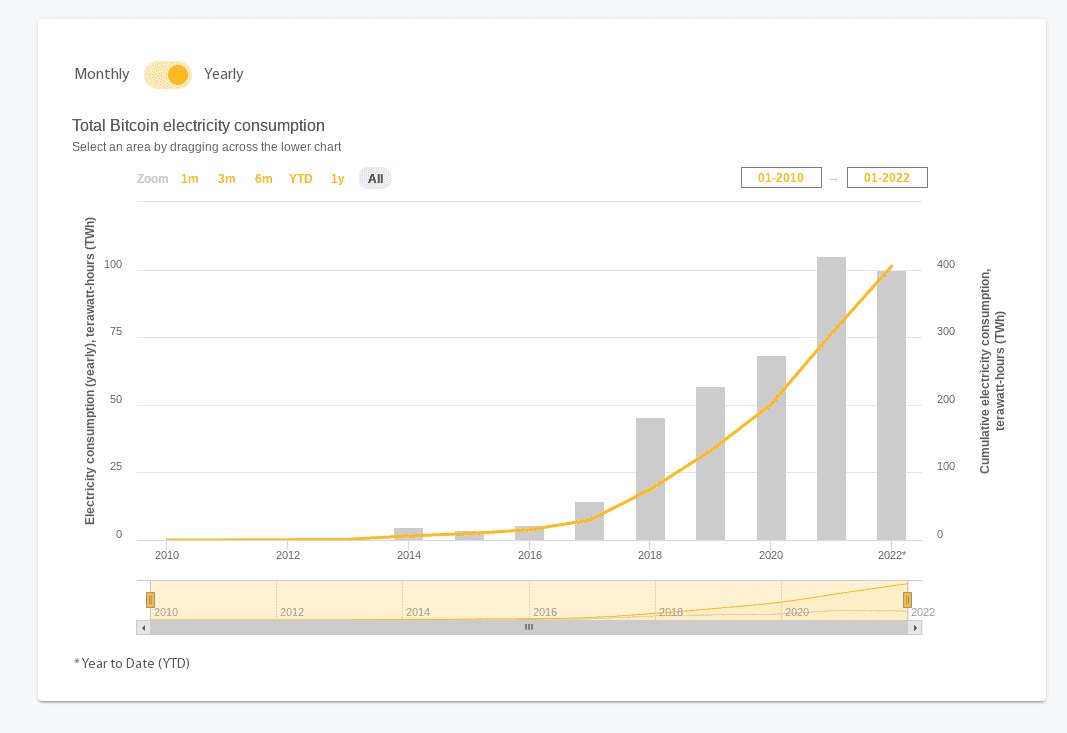
Task: Set zoom to 1y
Action: click(x=338, y=179)
